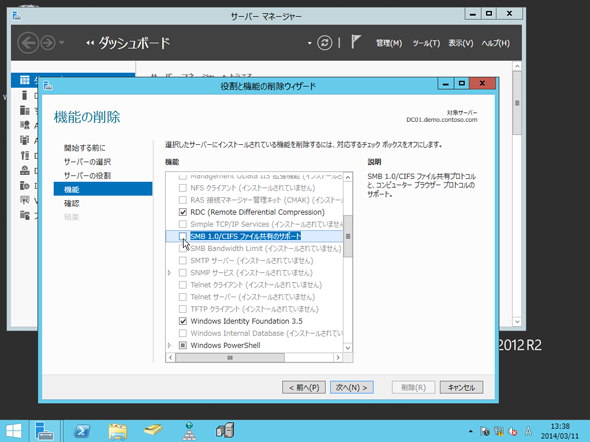Click the feature list horizontal scrollbar thumb
590x442 pixels.
(x=230, y=357)
